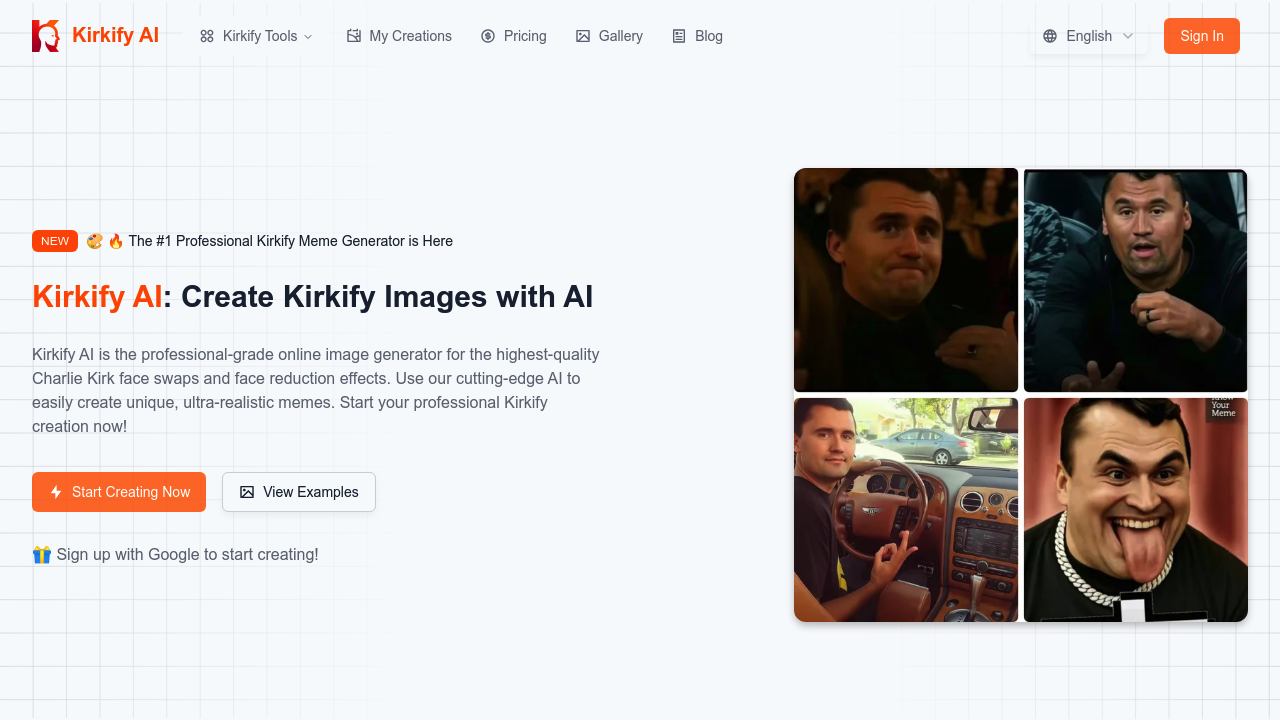Click the image icon inside View Examples button
Viewport: 1280px width, 720px height.
pos(246,491)
